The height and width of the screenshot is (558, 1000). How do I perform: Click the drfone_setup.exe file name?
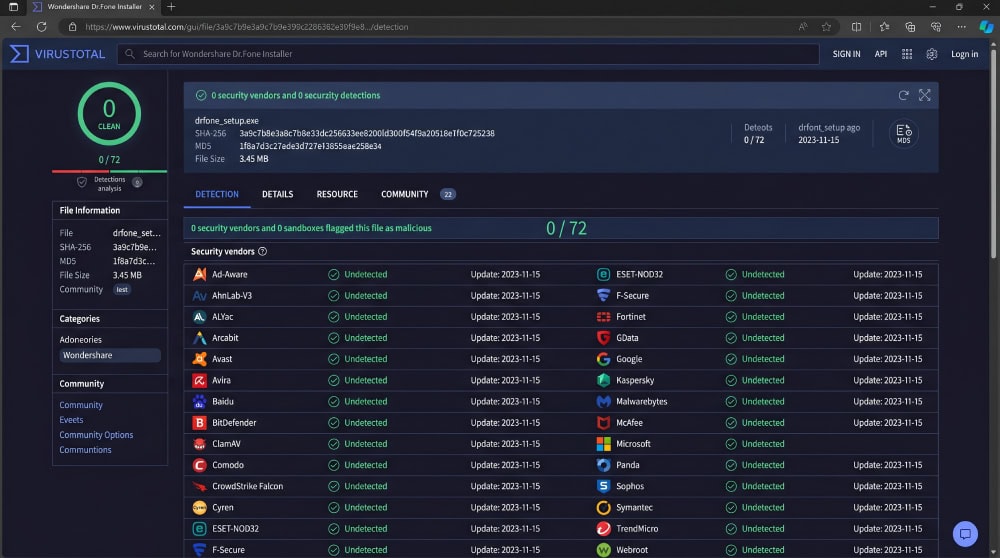226,121
